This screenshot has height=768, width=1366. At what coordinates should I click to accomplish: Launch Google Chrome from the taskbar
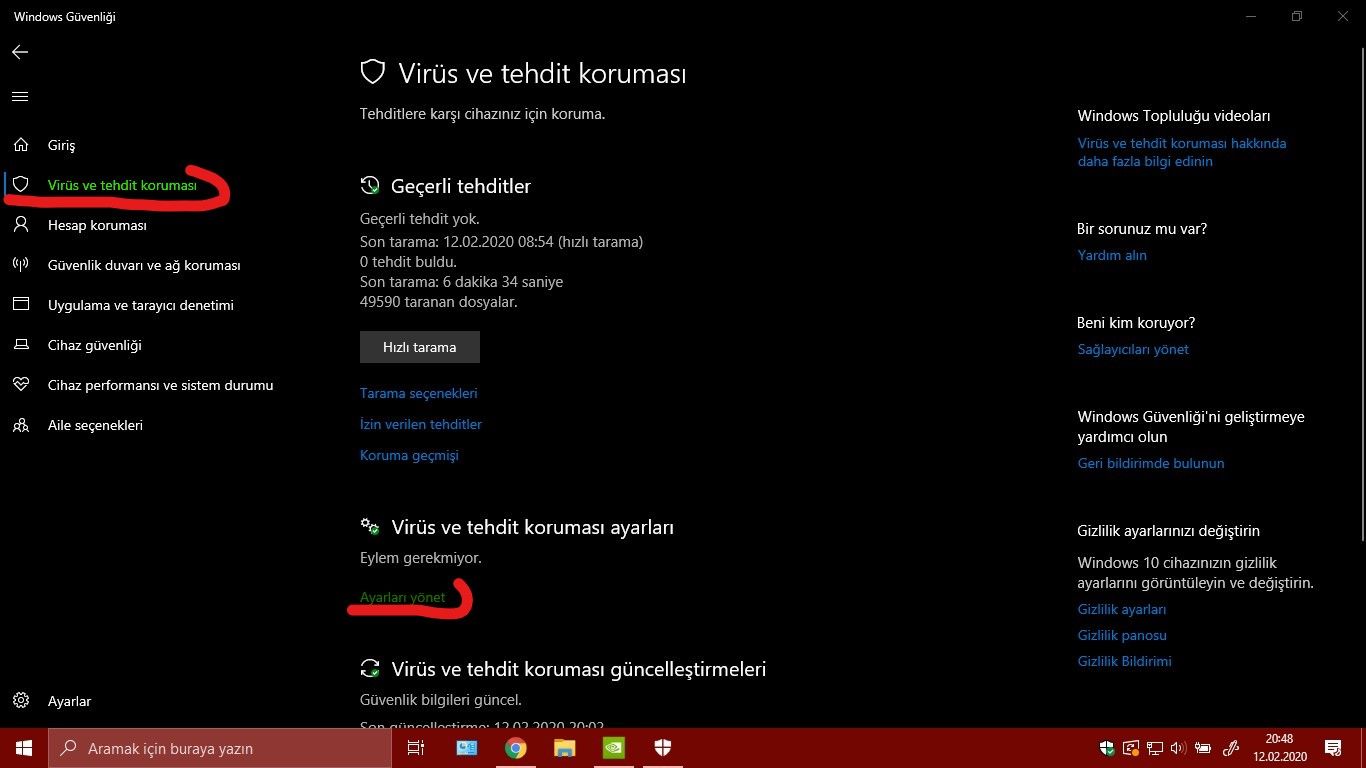pos(516,748)
